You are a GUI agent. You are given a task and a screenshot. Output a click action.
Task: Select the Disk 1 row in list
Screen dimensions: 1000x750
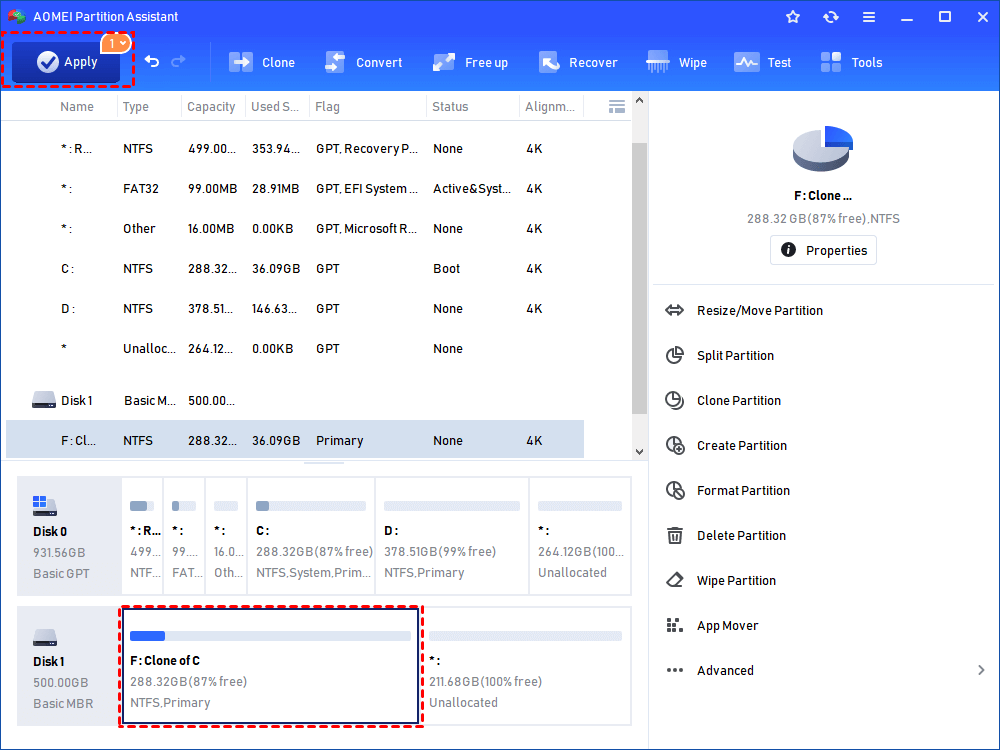point(295,401)
